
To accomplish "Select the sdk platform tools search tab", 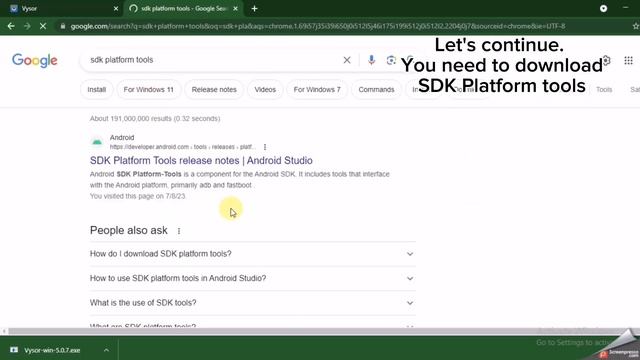I will point(184,9).
